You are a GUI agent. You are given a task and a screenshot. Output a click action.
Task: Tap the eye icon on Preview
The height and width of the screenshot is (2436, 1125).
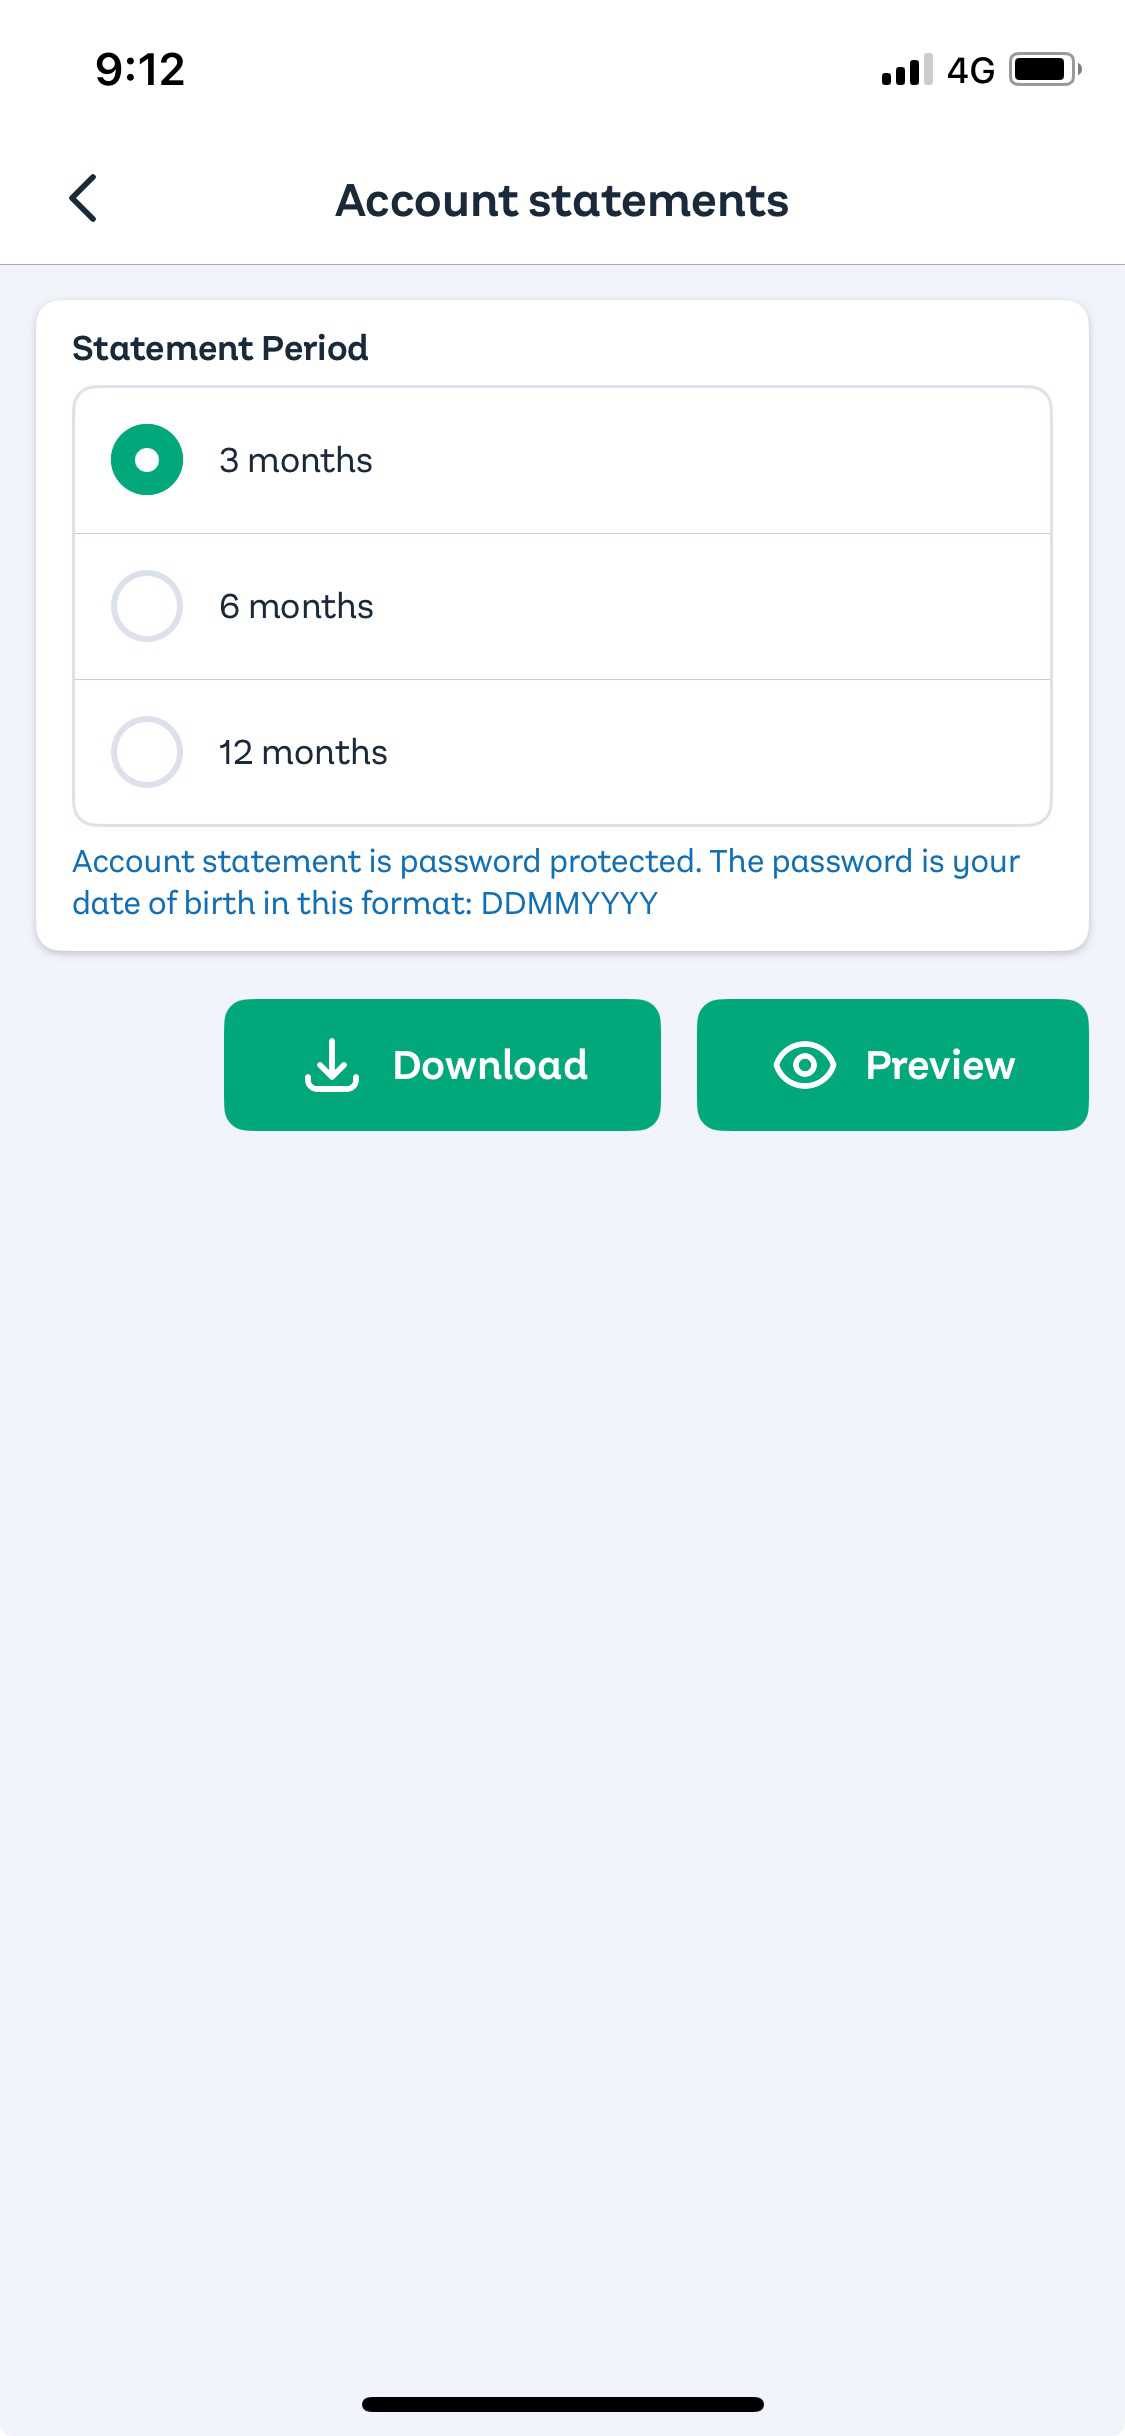point(804,1065)
